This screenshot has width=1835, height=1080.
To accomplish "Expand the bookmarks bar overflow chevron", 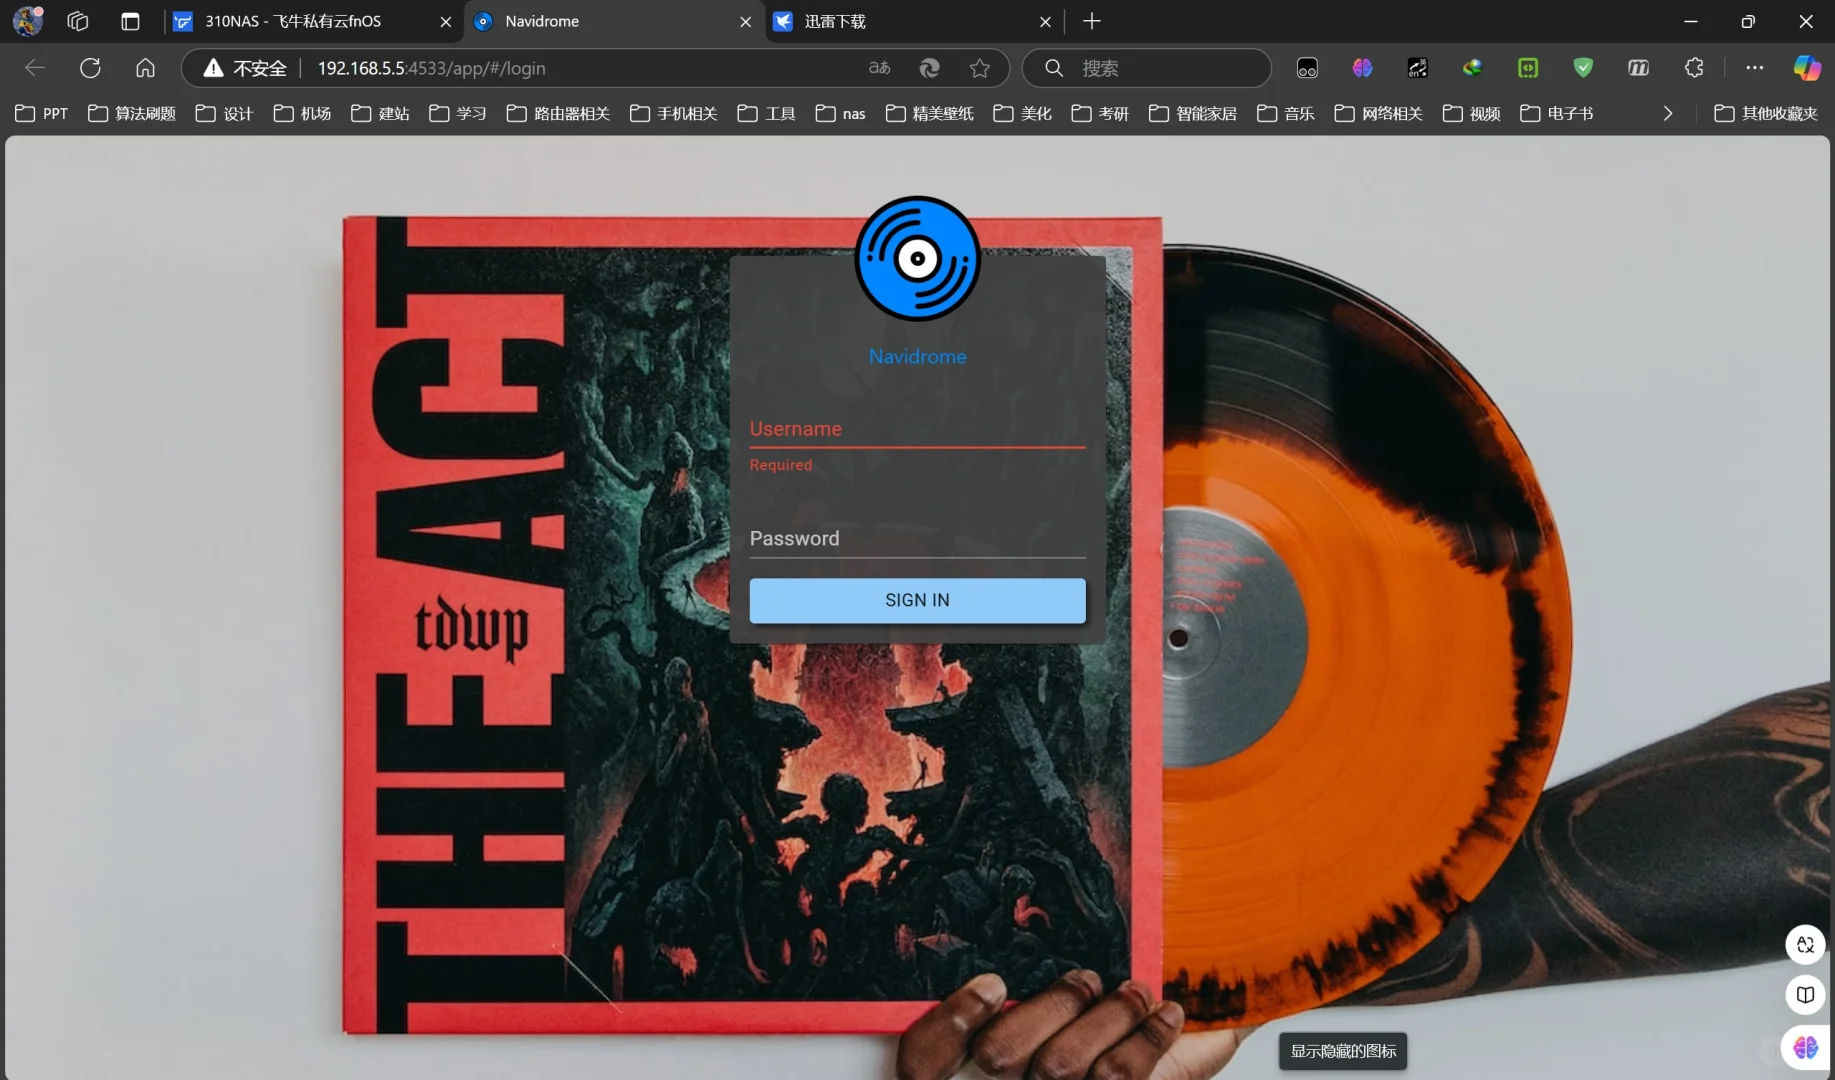I will pyautogui.click(x=1667, y=113).
